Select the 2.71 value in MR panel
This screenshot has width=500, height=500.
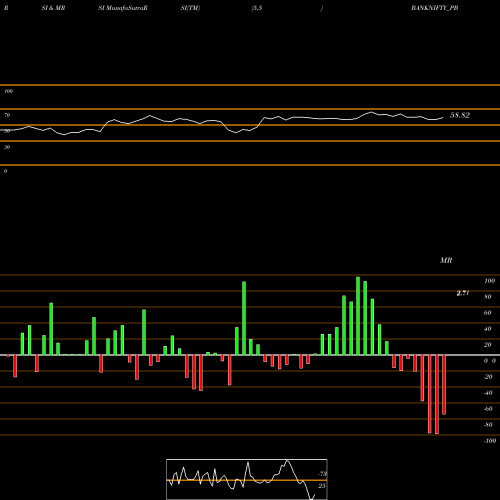[463, 293]
